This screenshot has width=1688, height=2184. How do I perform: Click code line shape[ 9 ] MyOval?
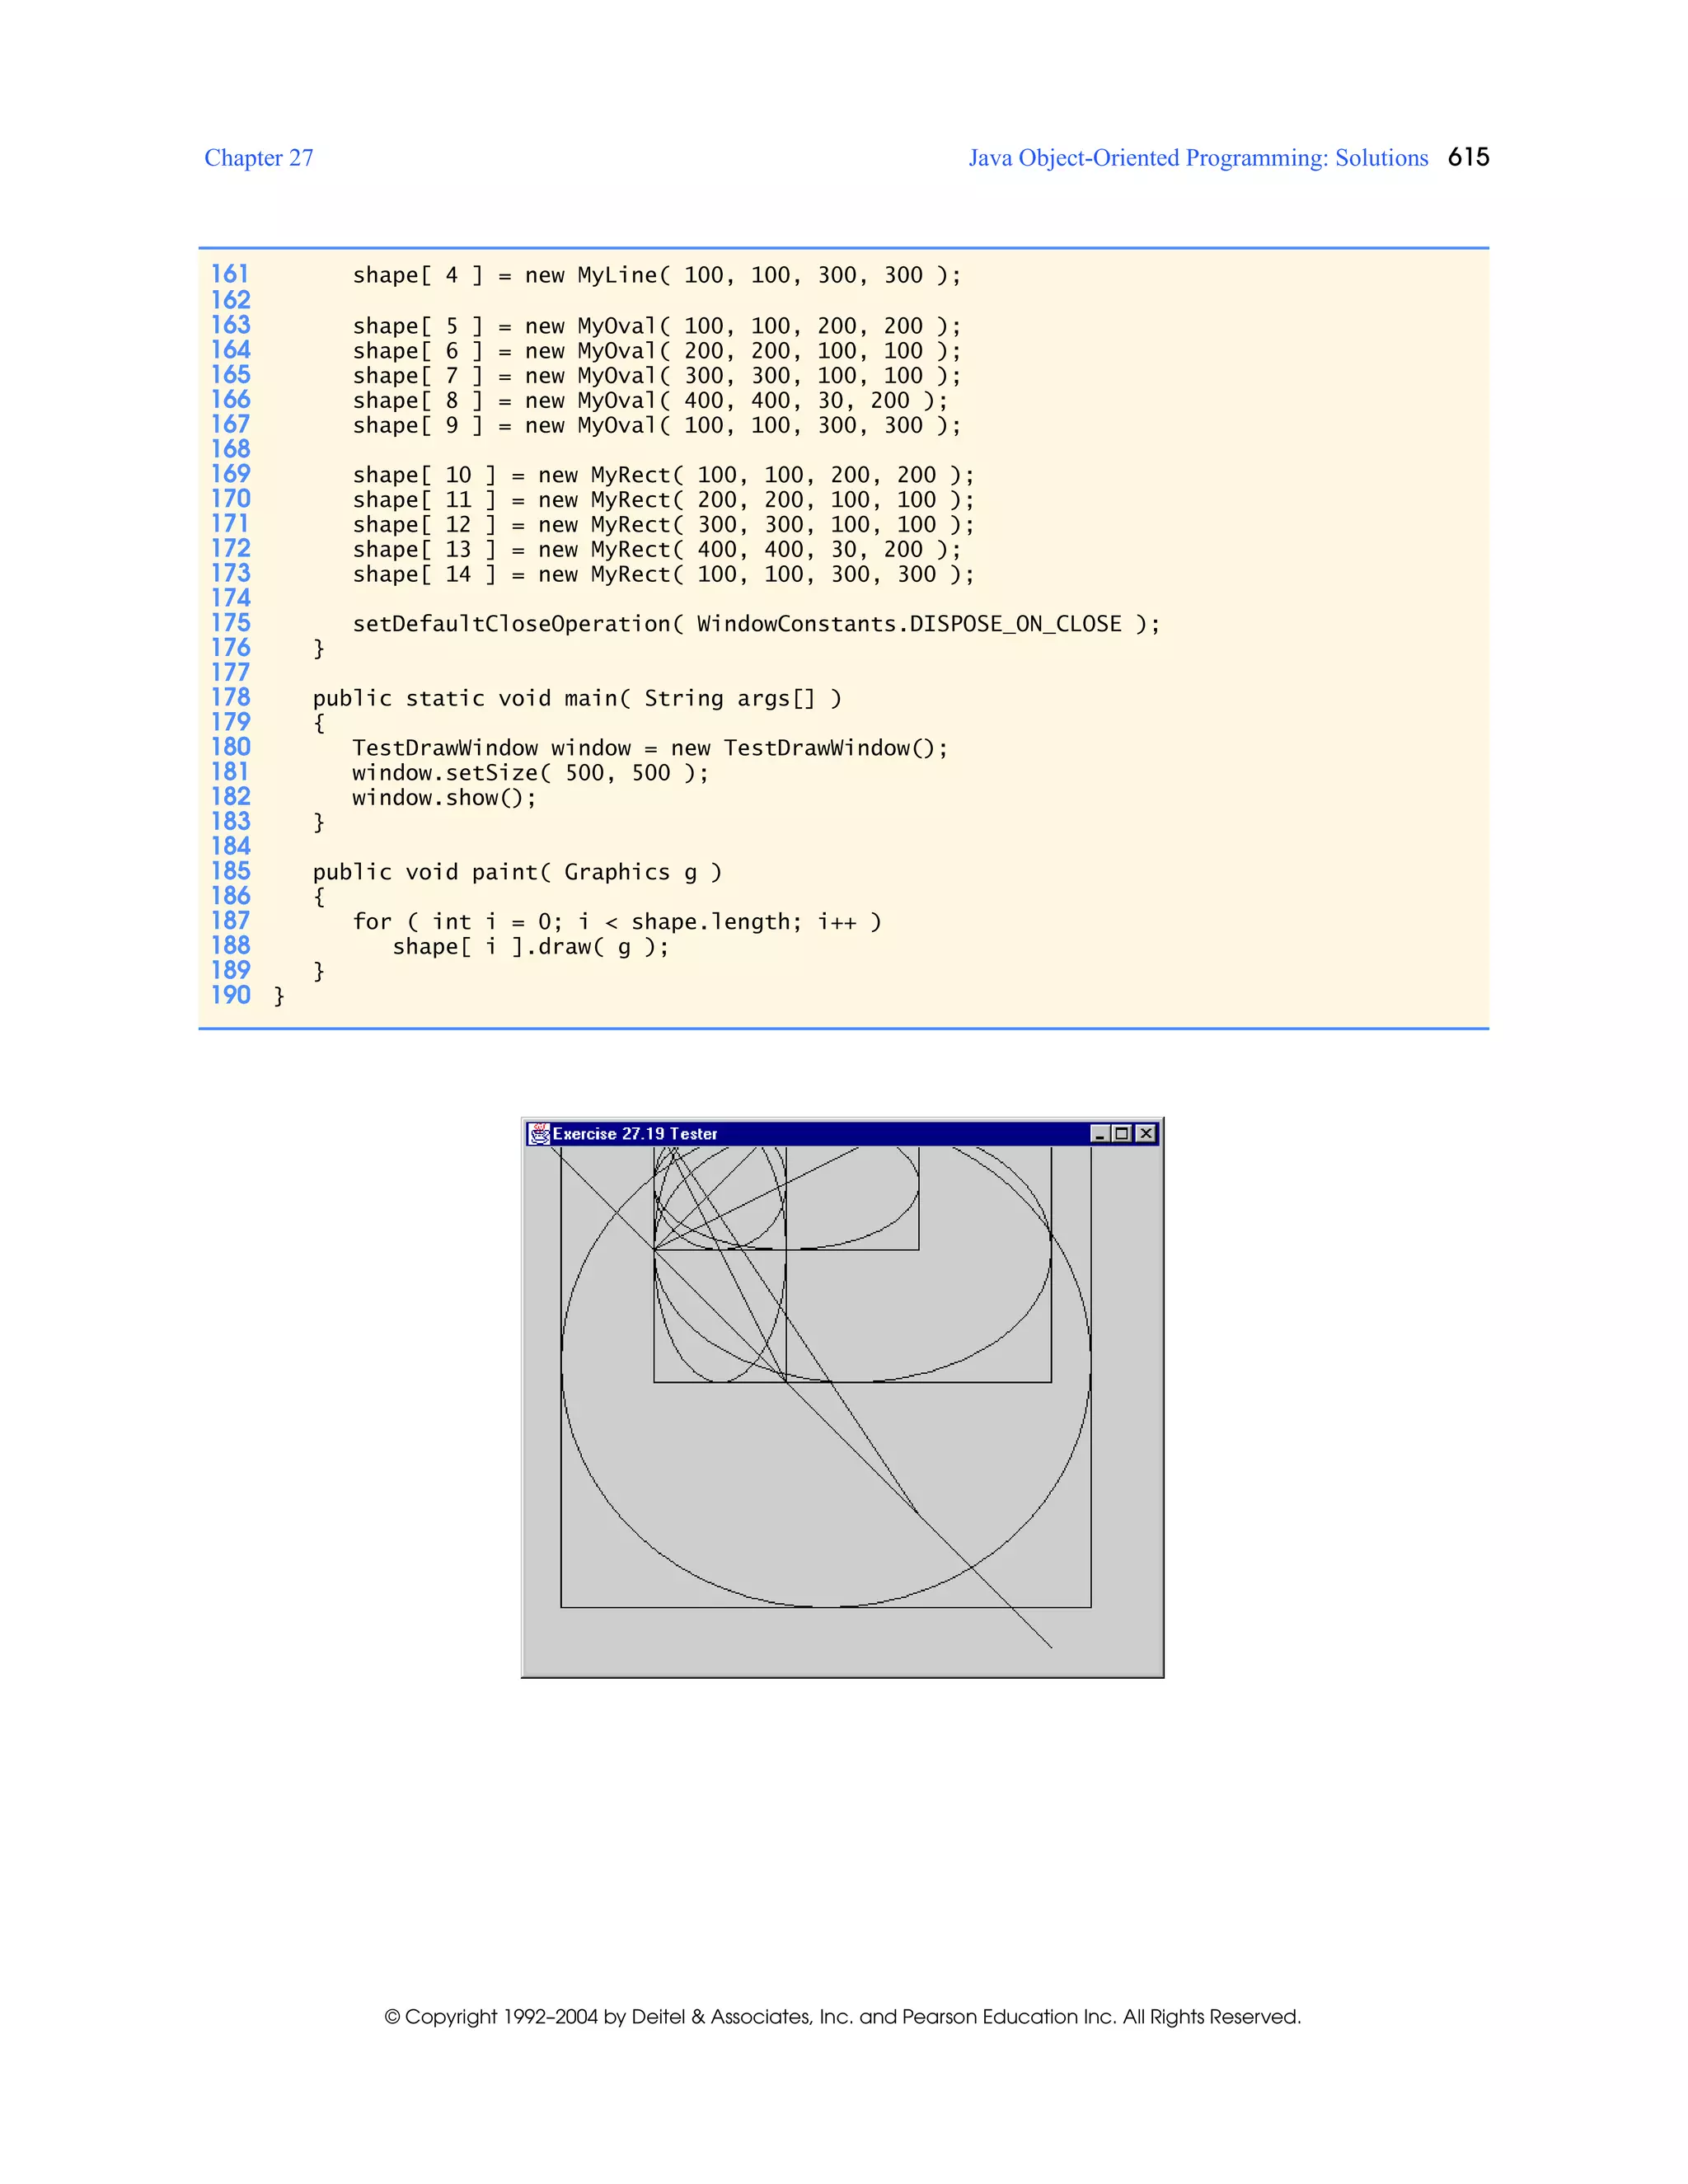(x=657, y=426)
